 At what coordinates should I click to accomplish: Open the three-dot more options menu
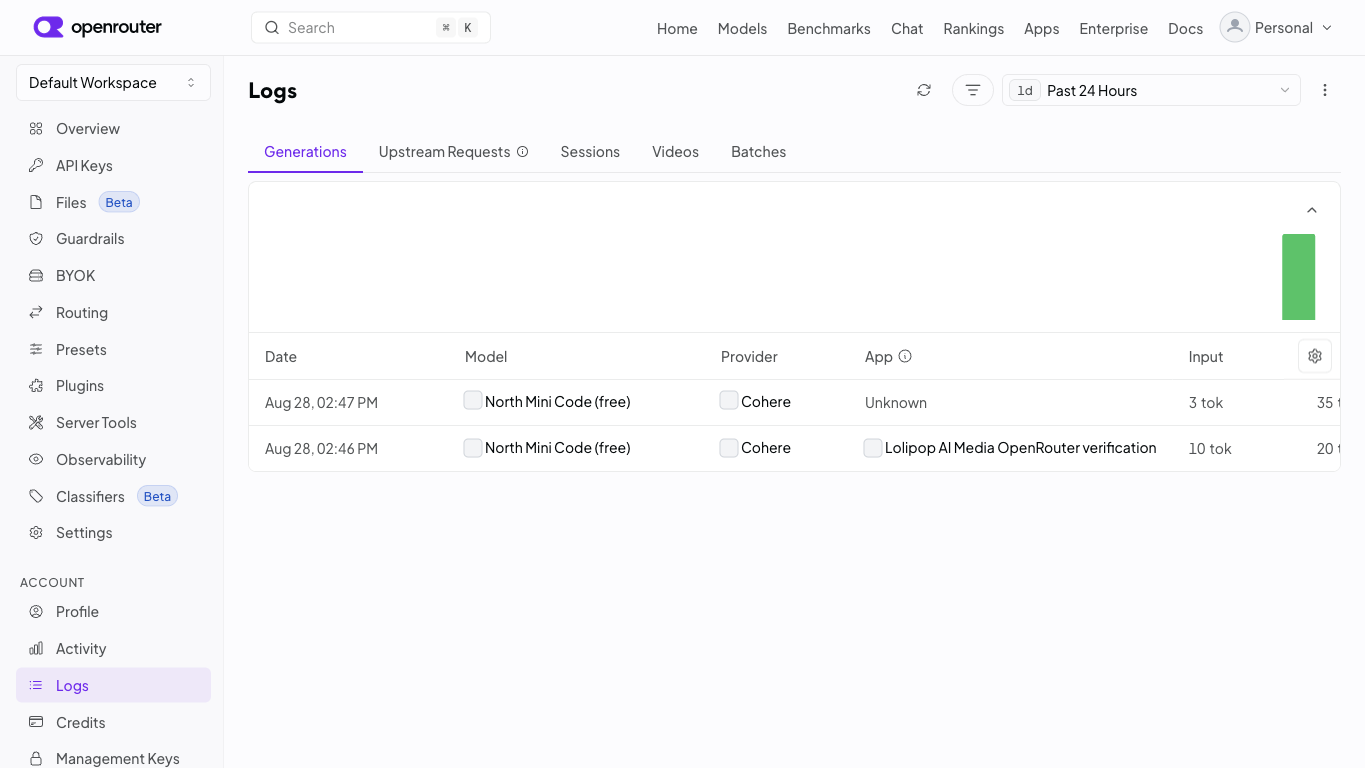[1325, 90]
